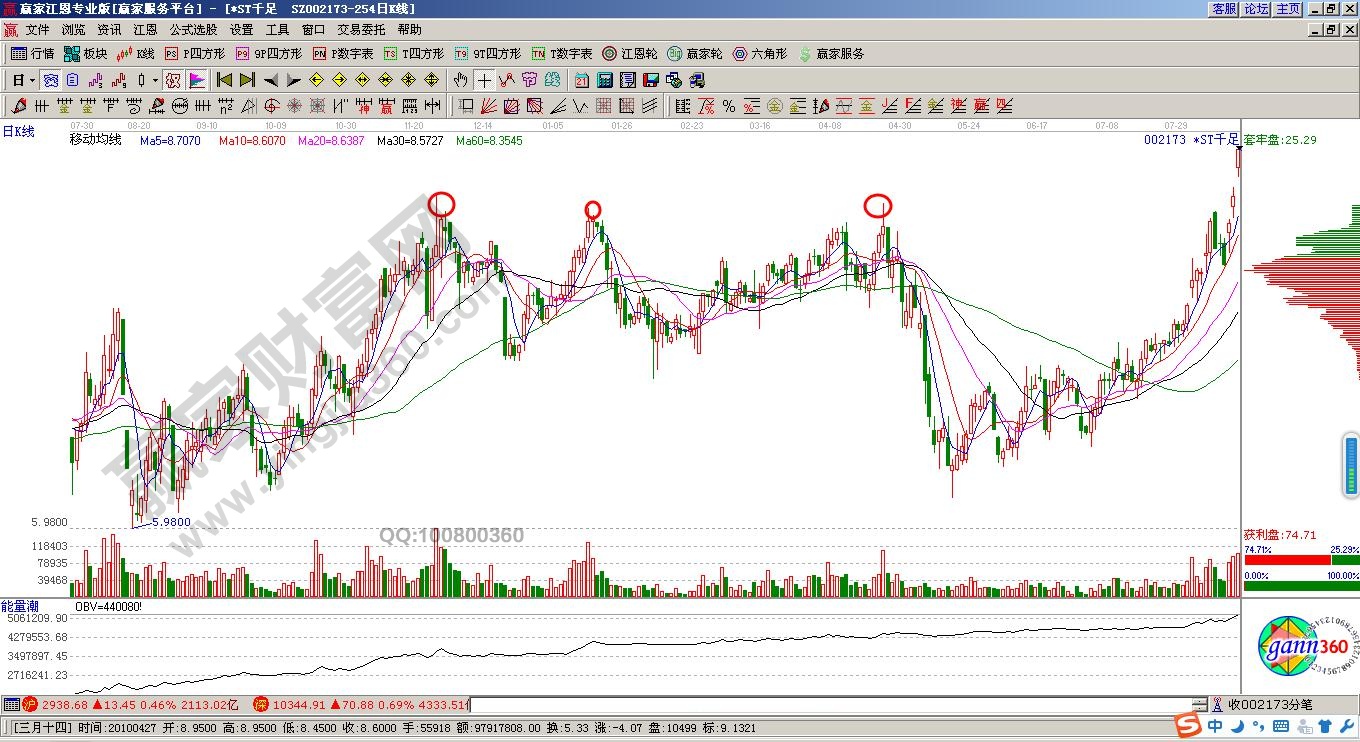Open the 江恩轮 (Gann wheel) tool

[629, 54]
